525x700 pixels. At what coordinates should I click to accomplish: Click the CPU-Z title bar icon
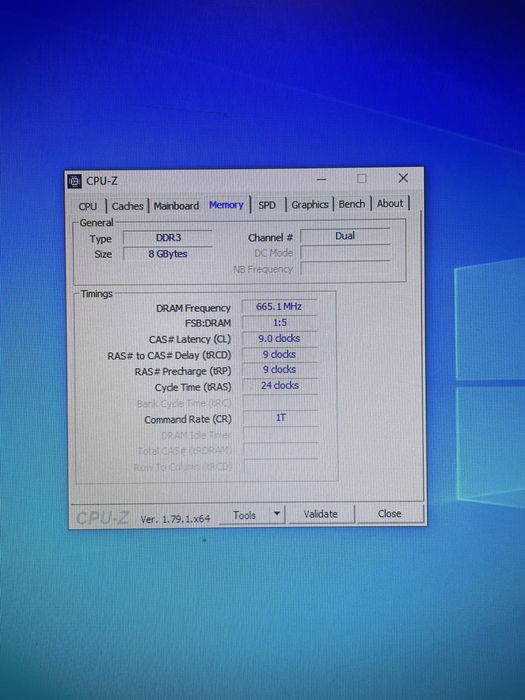(x=74, y=181)
